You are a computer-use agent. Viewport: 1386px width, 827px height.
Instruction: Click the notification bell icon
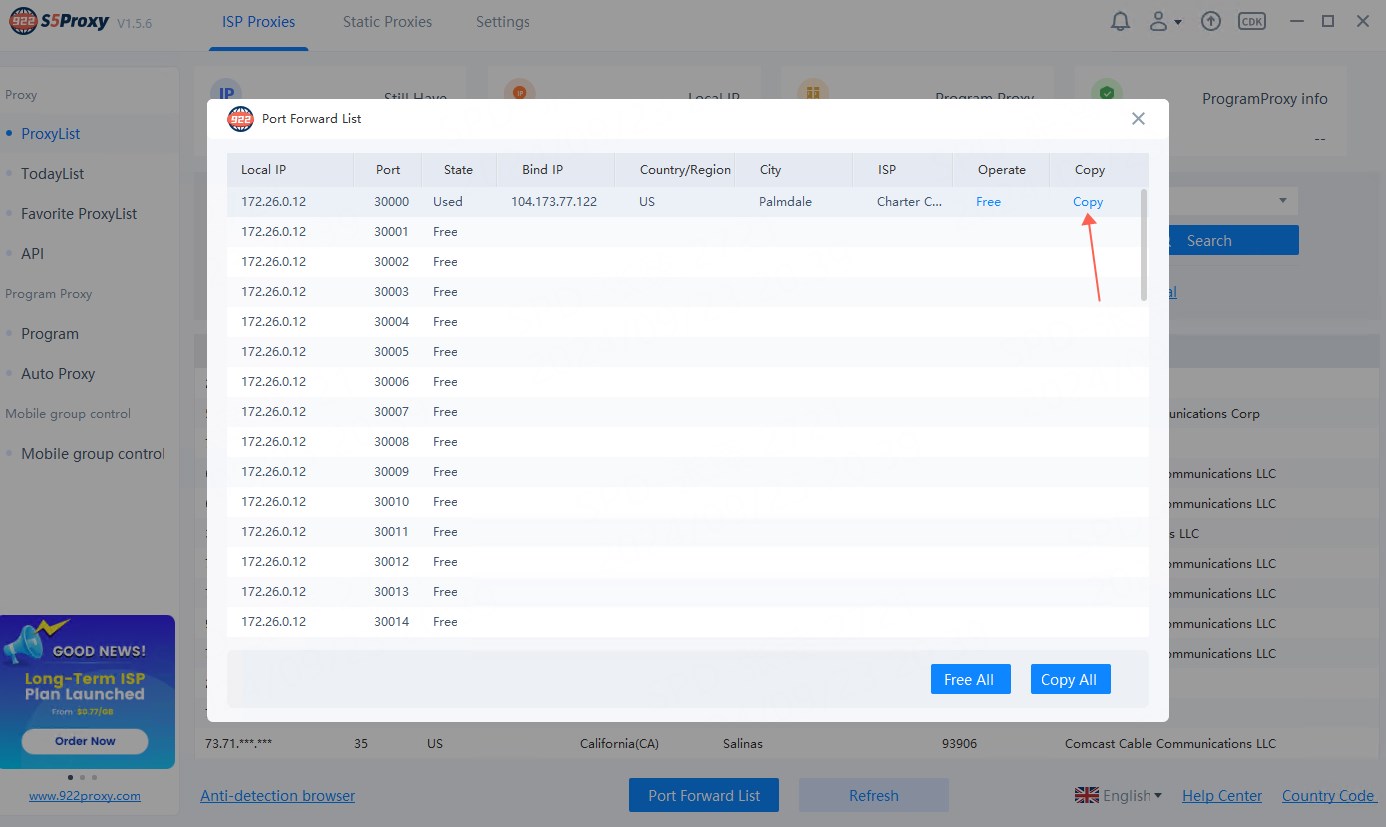point(1121,21)
